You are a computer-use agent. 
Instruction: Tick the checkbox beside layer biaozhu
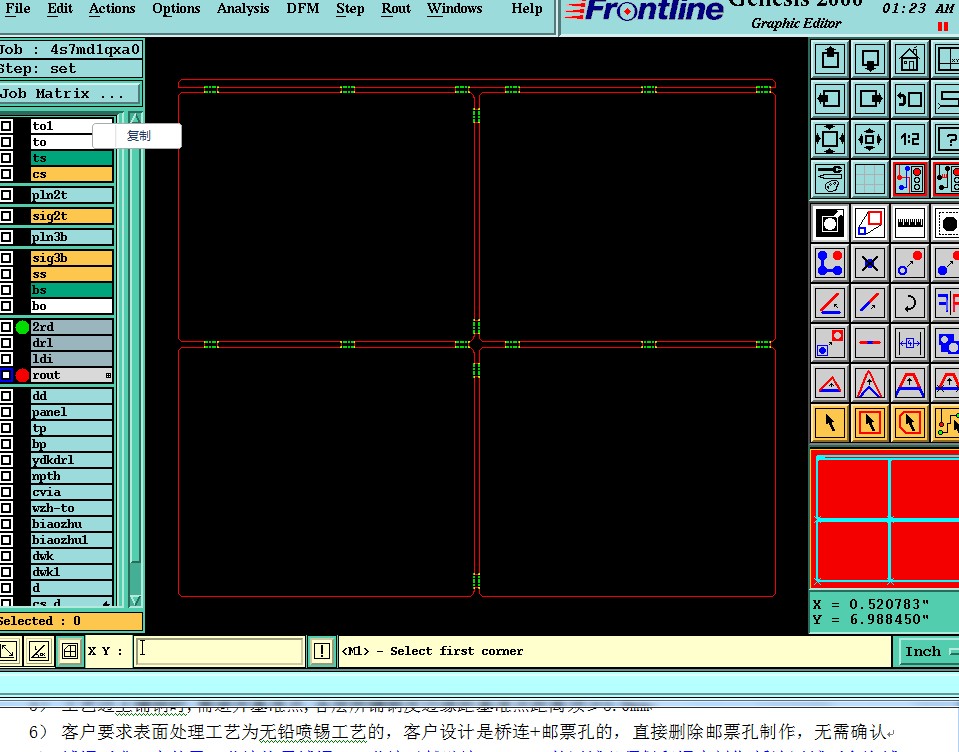coord(6,524)
